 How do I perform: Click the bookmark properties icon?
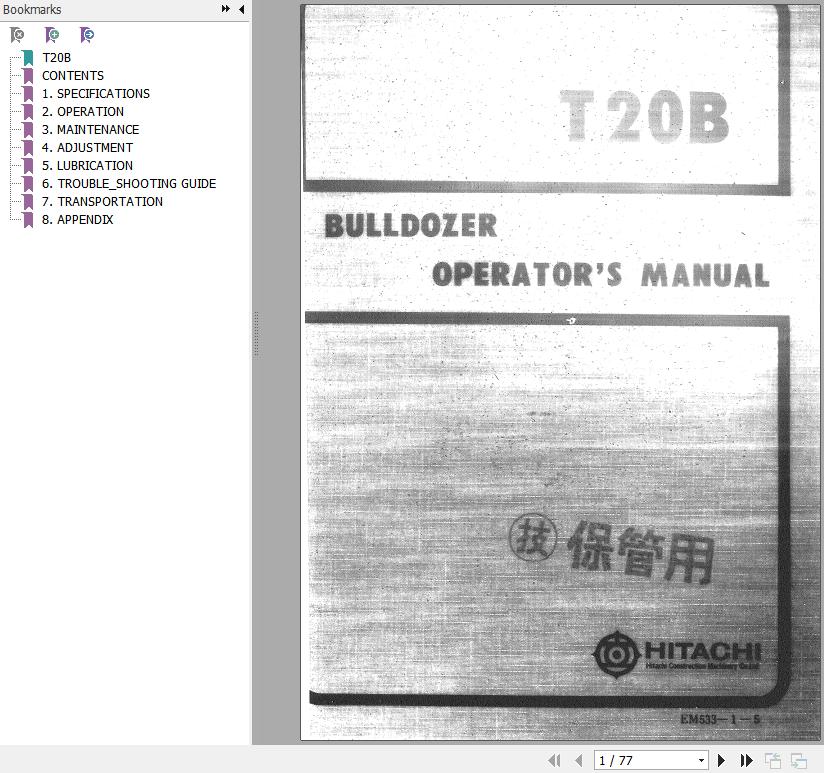click(87, 35)
